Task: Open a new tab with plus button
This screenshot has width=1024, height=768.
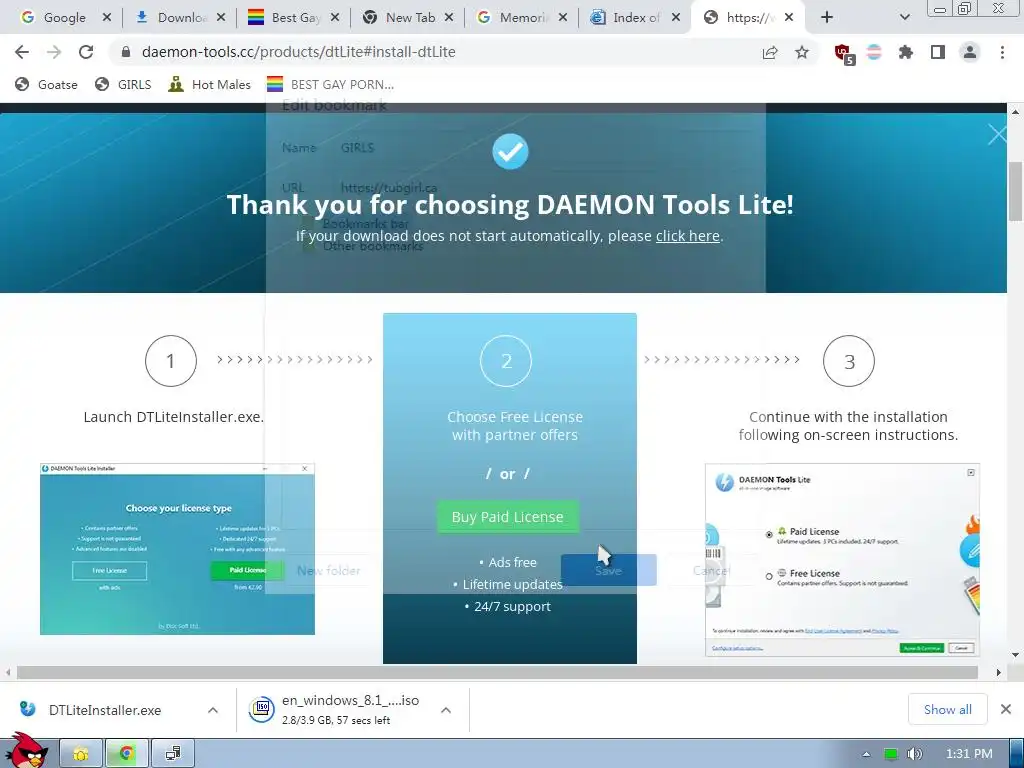Action: [x=827, y=18]
